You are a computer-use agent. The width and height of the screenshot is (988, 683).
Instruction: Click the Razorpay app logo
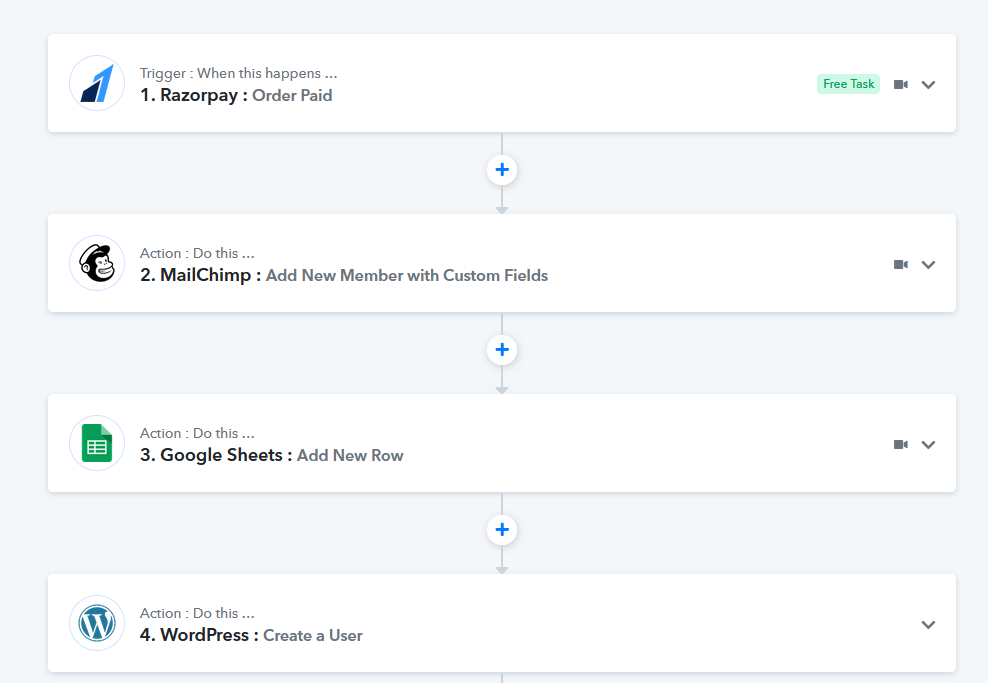click(x=97, y=83)
